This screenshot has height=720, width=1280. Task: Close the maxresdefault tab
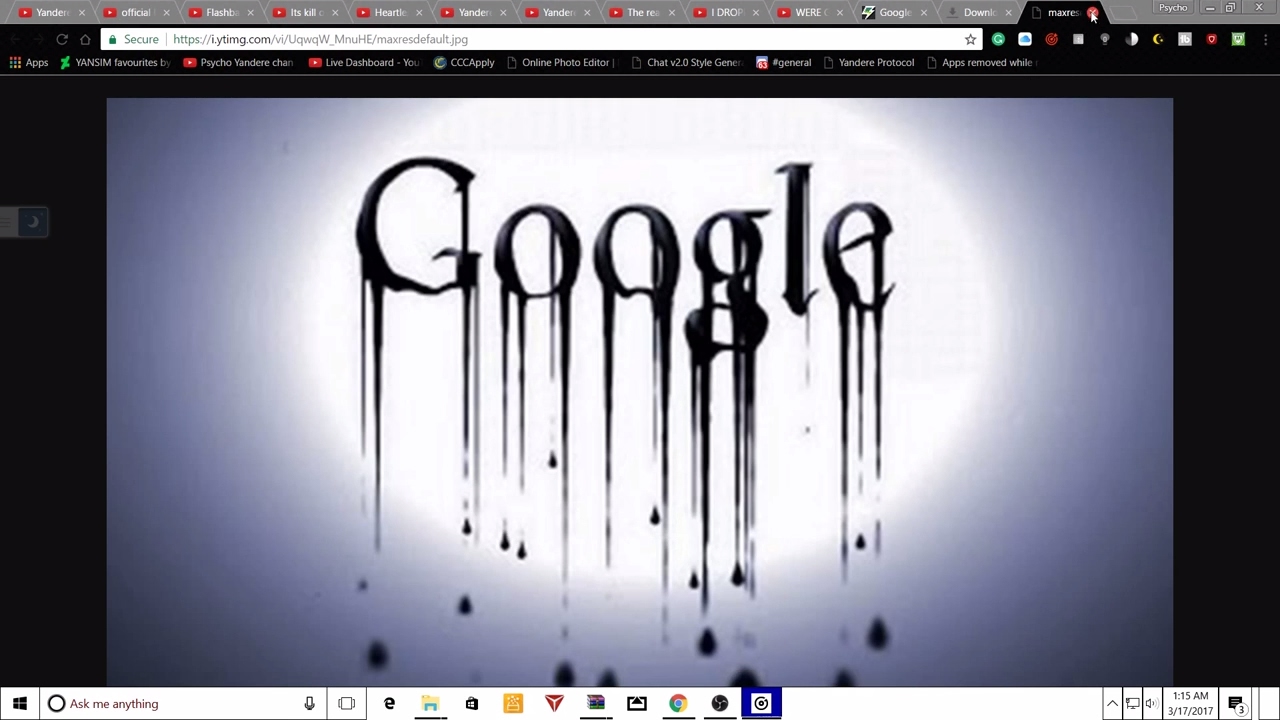[x=1092, y=13]
